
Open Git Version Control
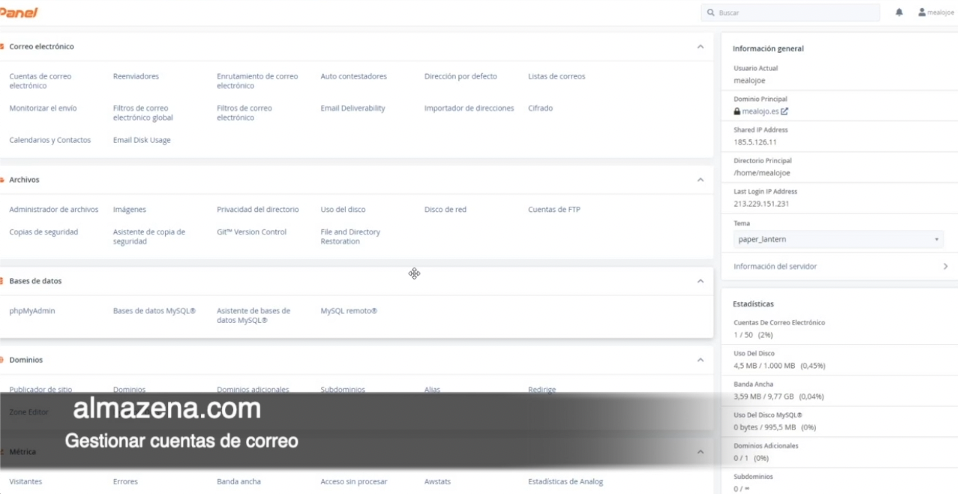[x=251, y=232]
